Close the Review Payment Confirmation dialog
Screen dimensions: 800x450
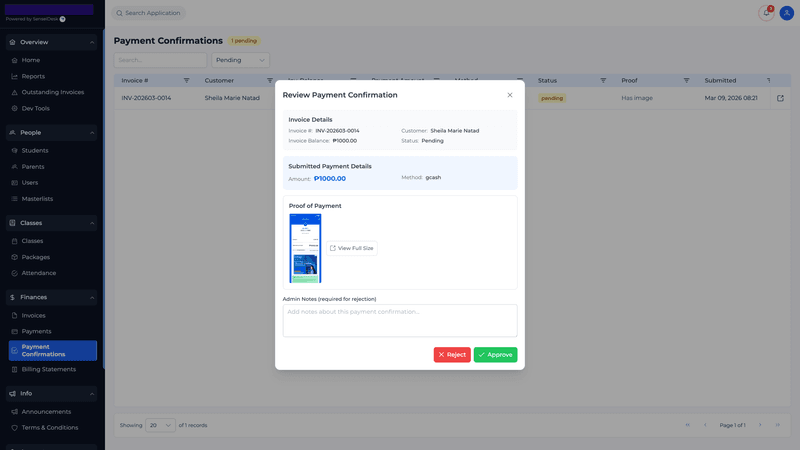pos(510,95)
